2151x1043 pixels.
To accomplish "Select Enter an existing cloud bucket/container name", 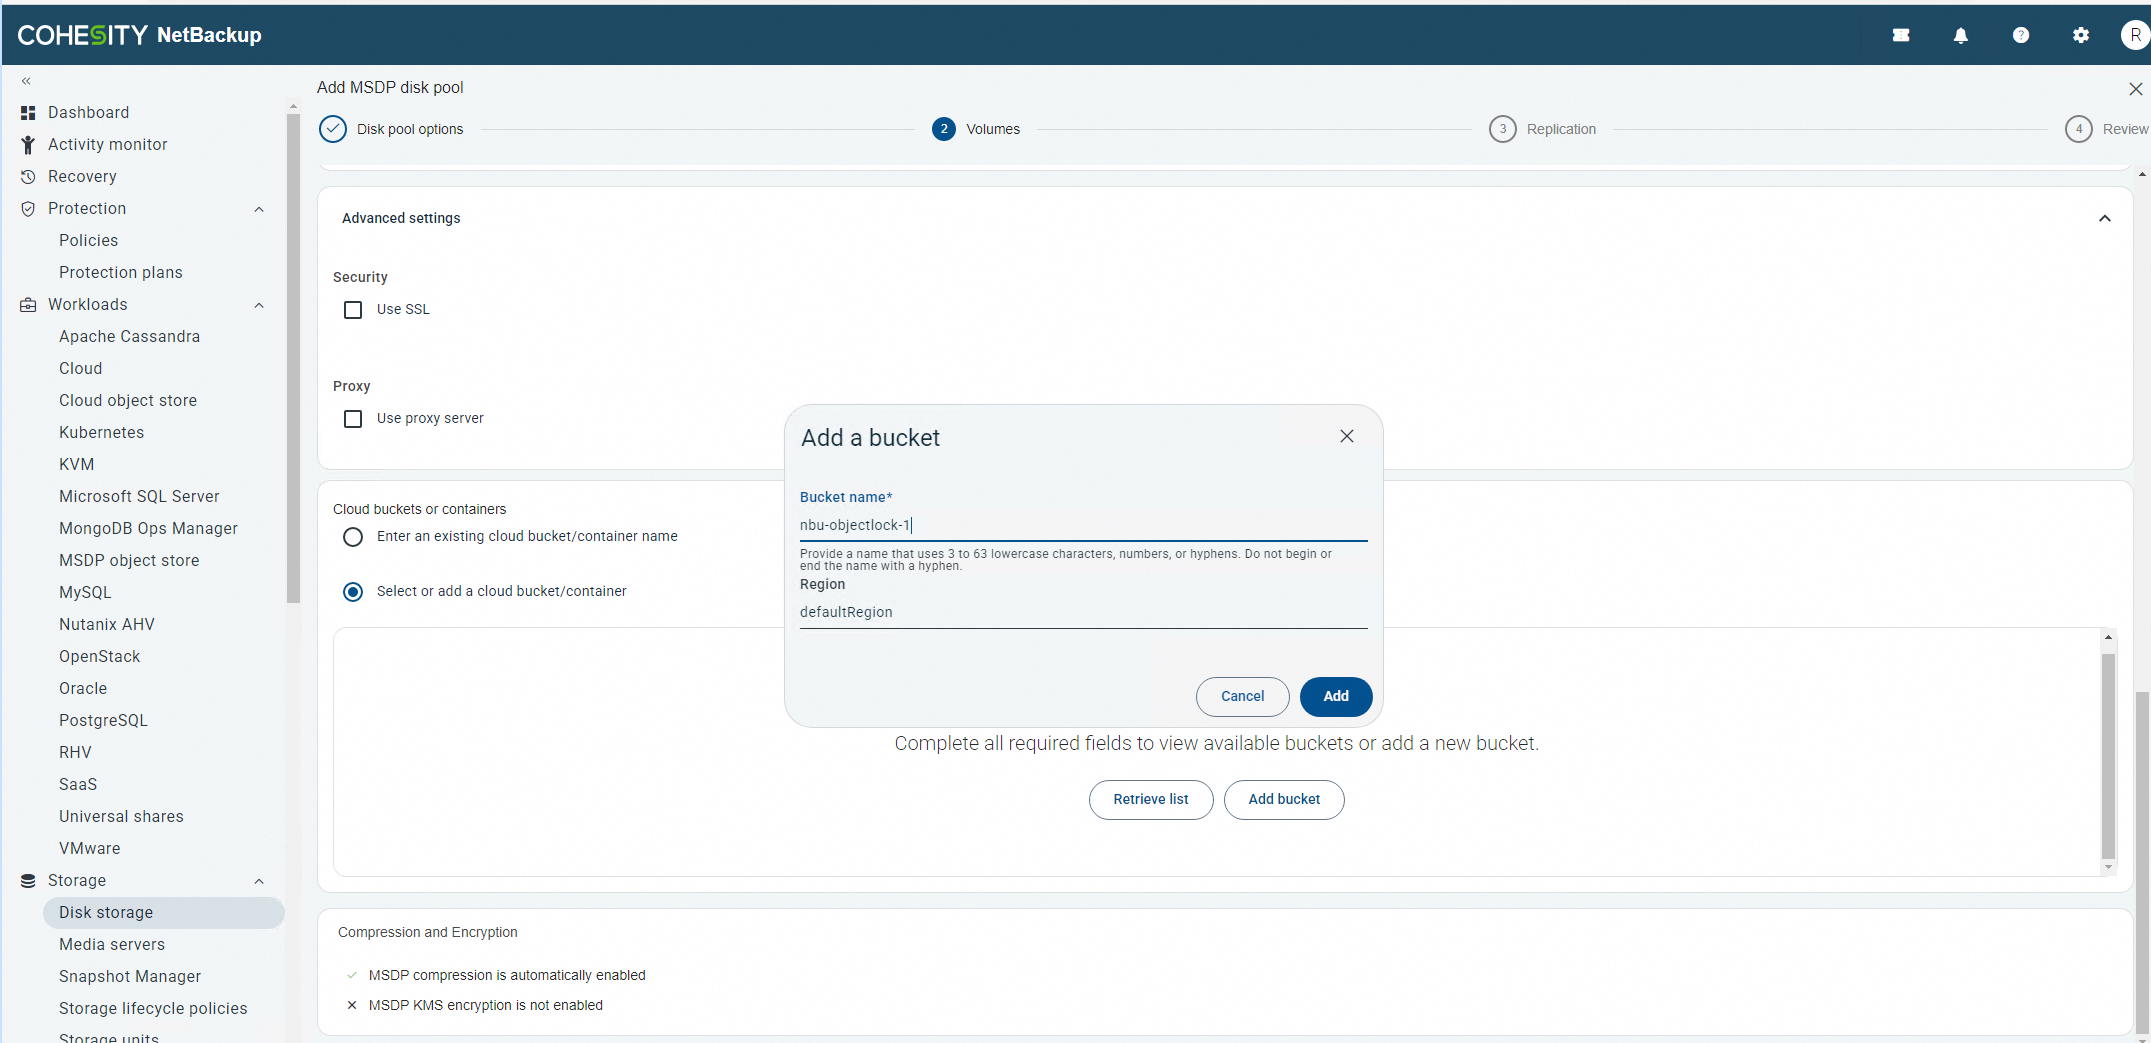I will [x=353, y=537].
